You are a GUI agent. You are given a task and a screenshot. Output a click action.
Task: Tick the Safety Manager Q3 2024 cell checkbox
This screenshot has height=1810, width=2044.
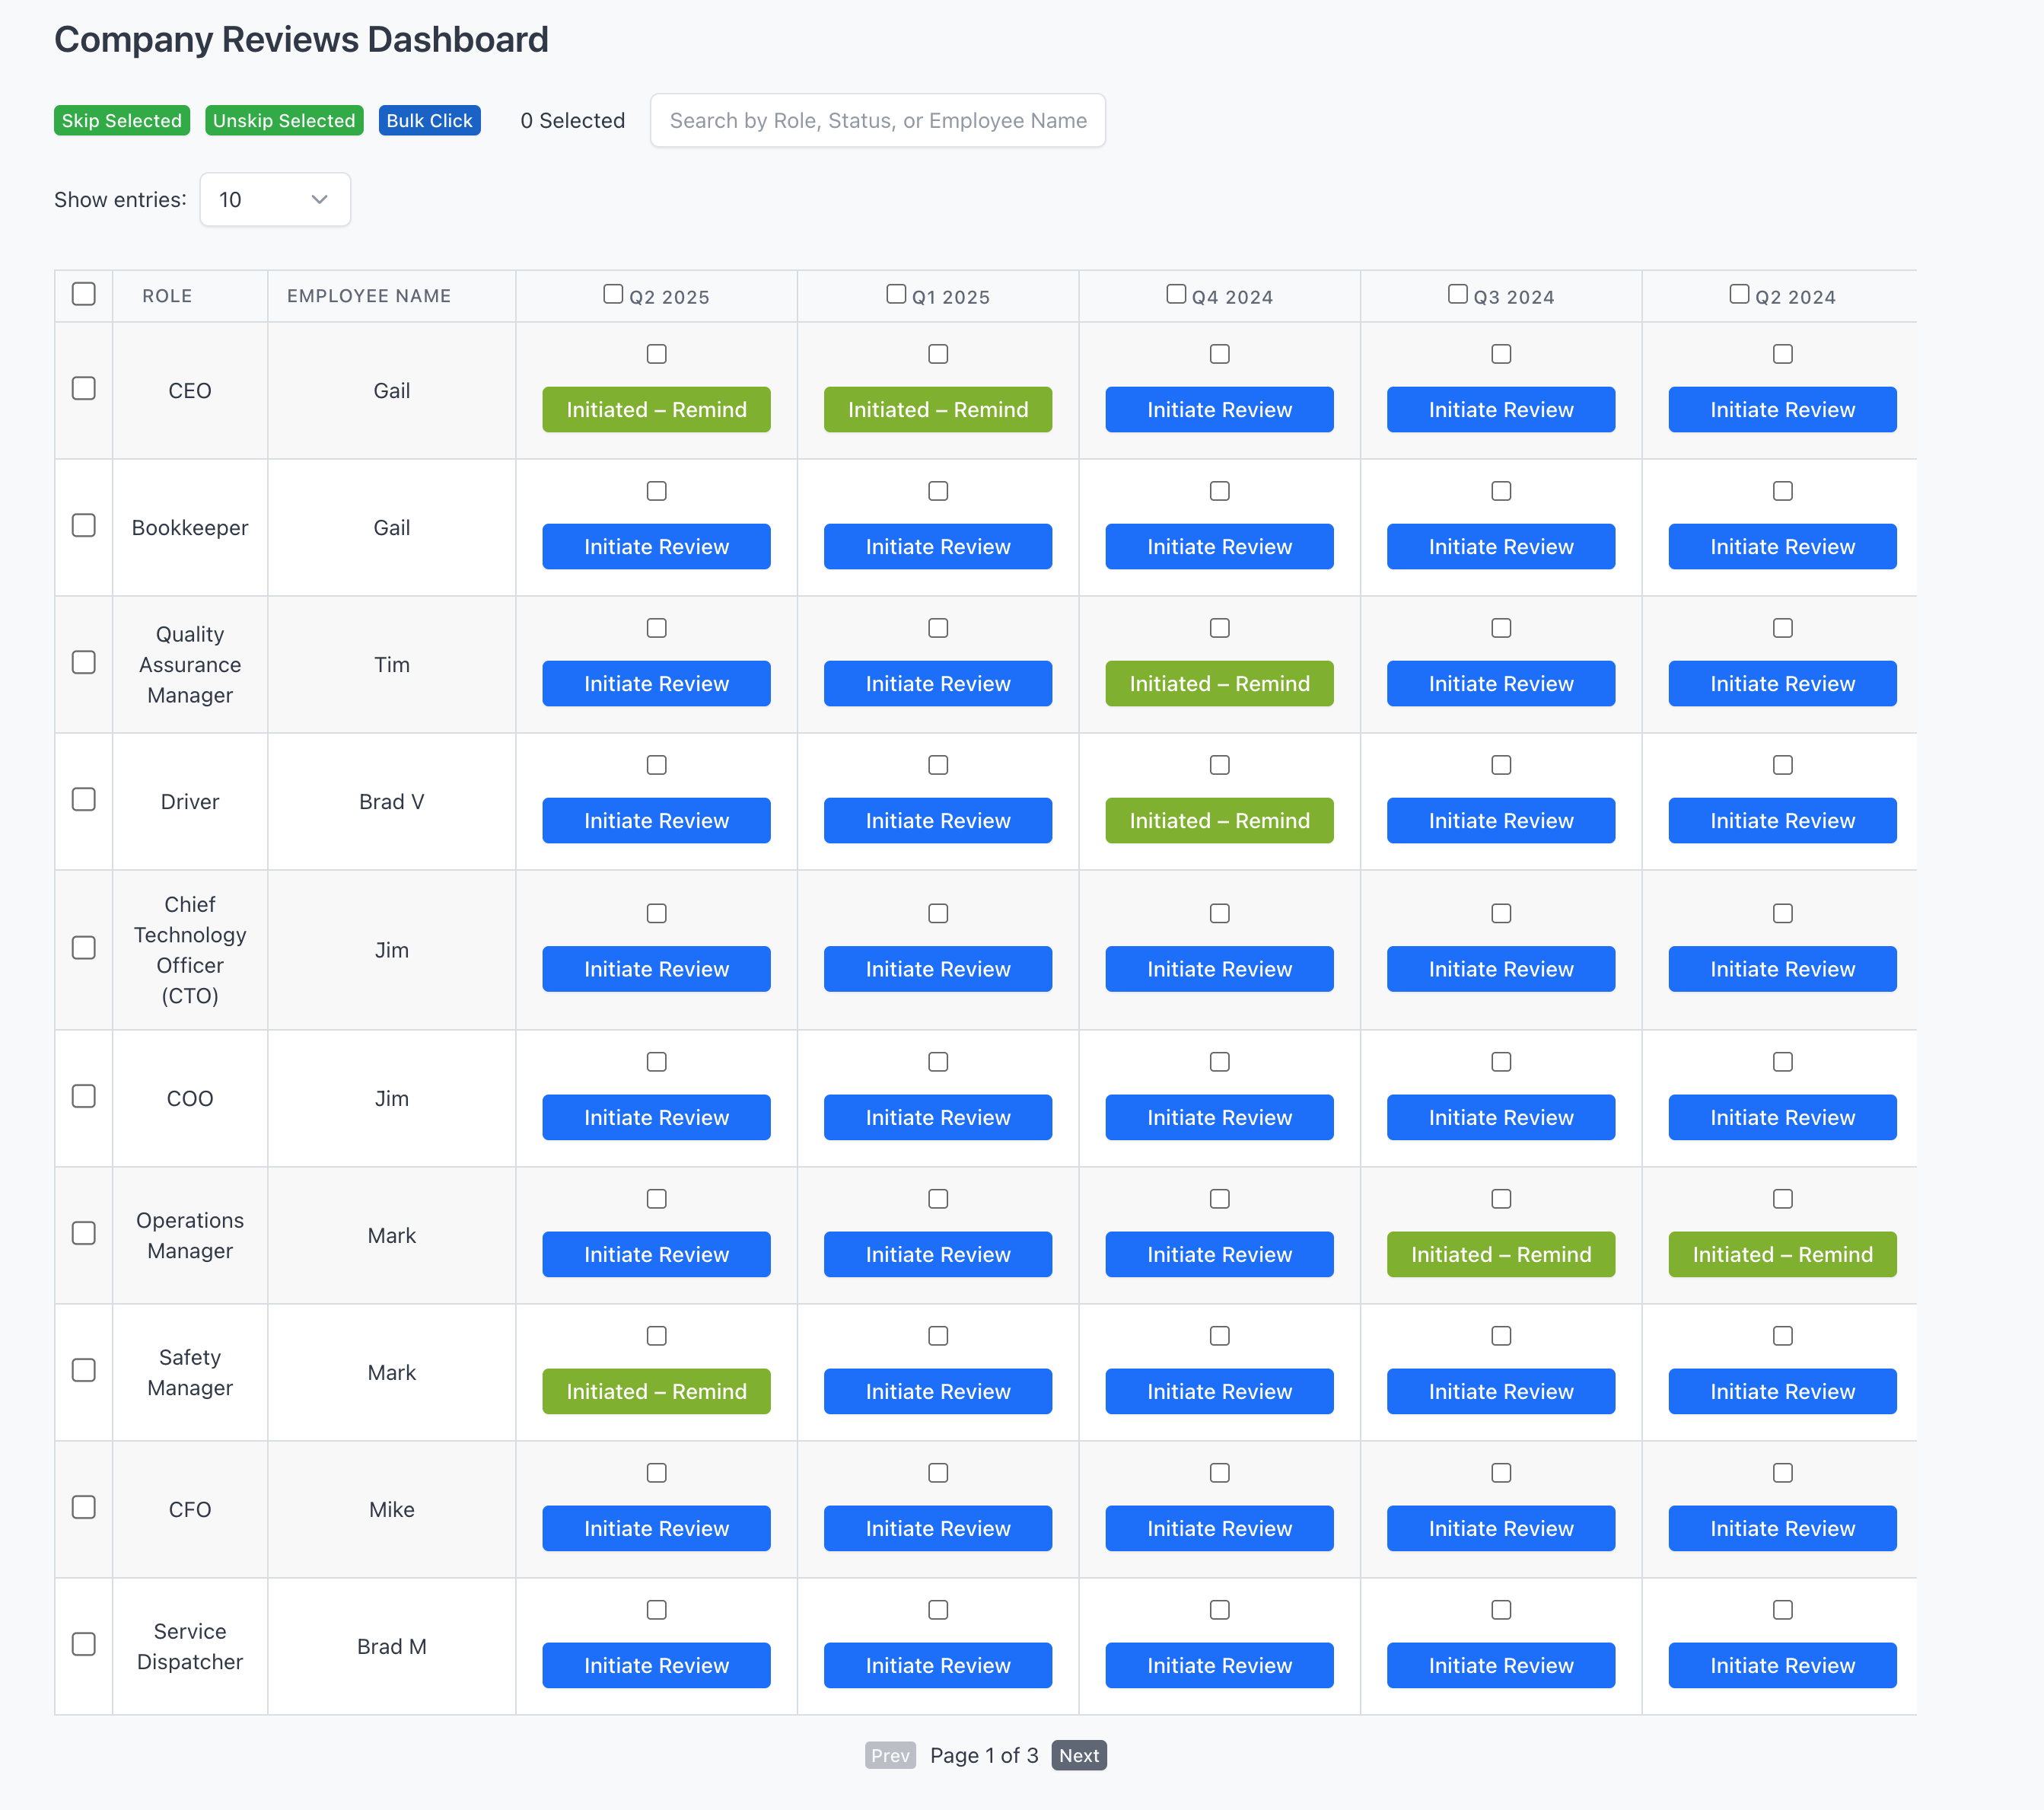coord(1501,1336)
